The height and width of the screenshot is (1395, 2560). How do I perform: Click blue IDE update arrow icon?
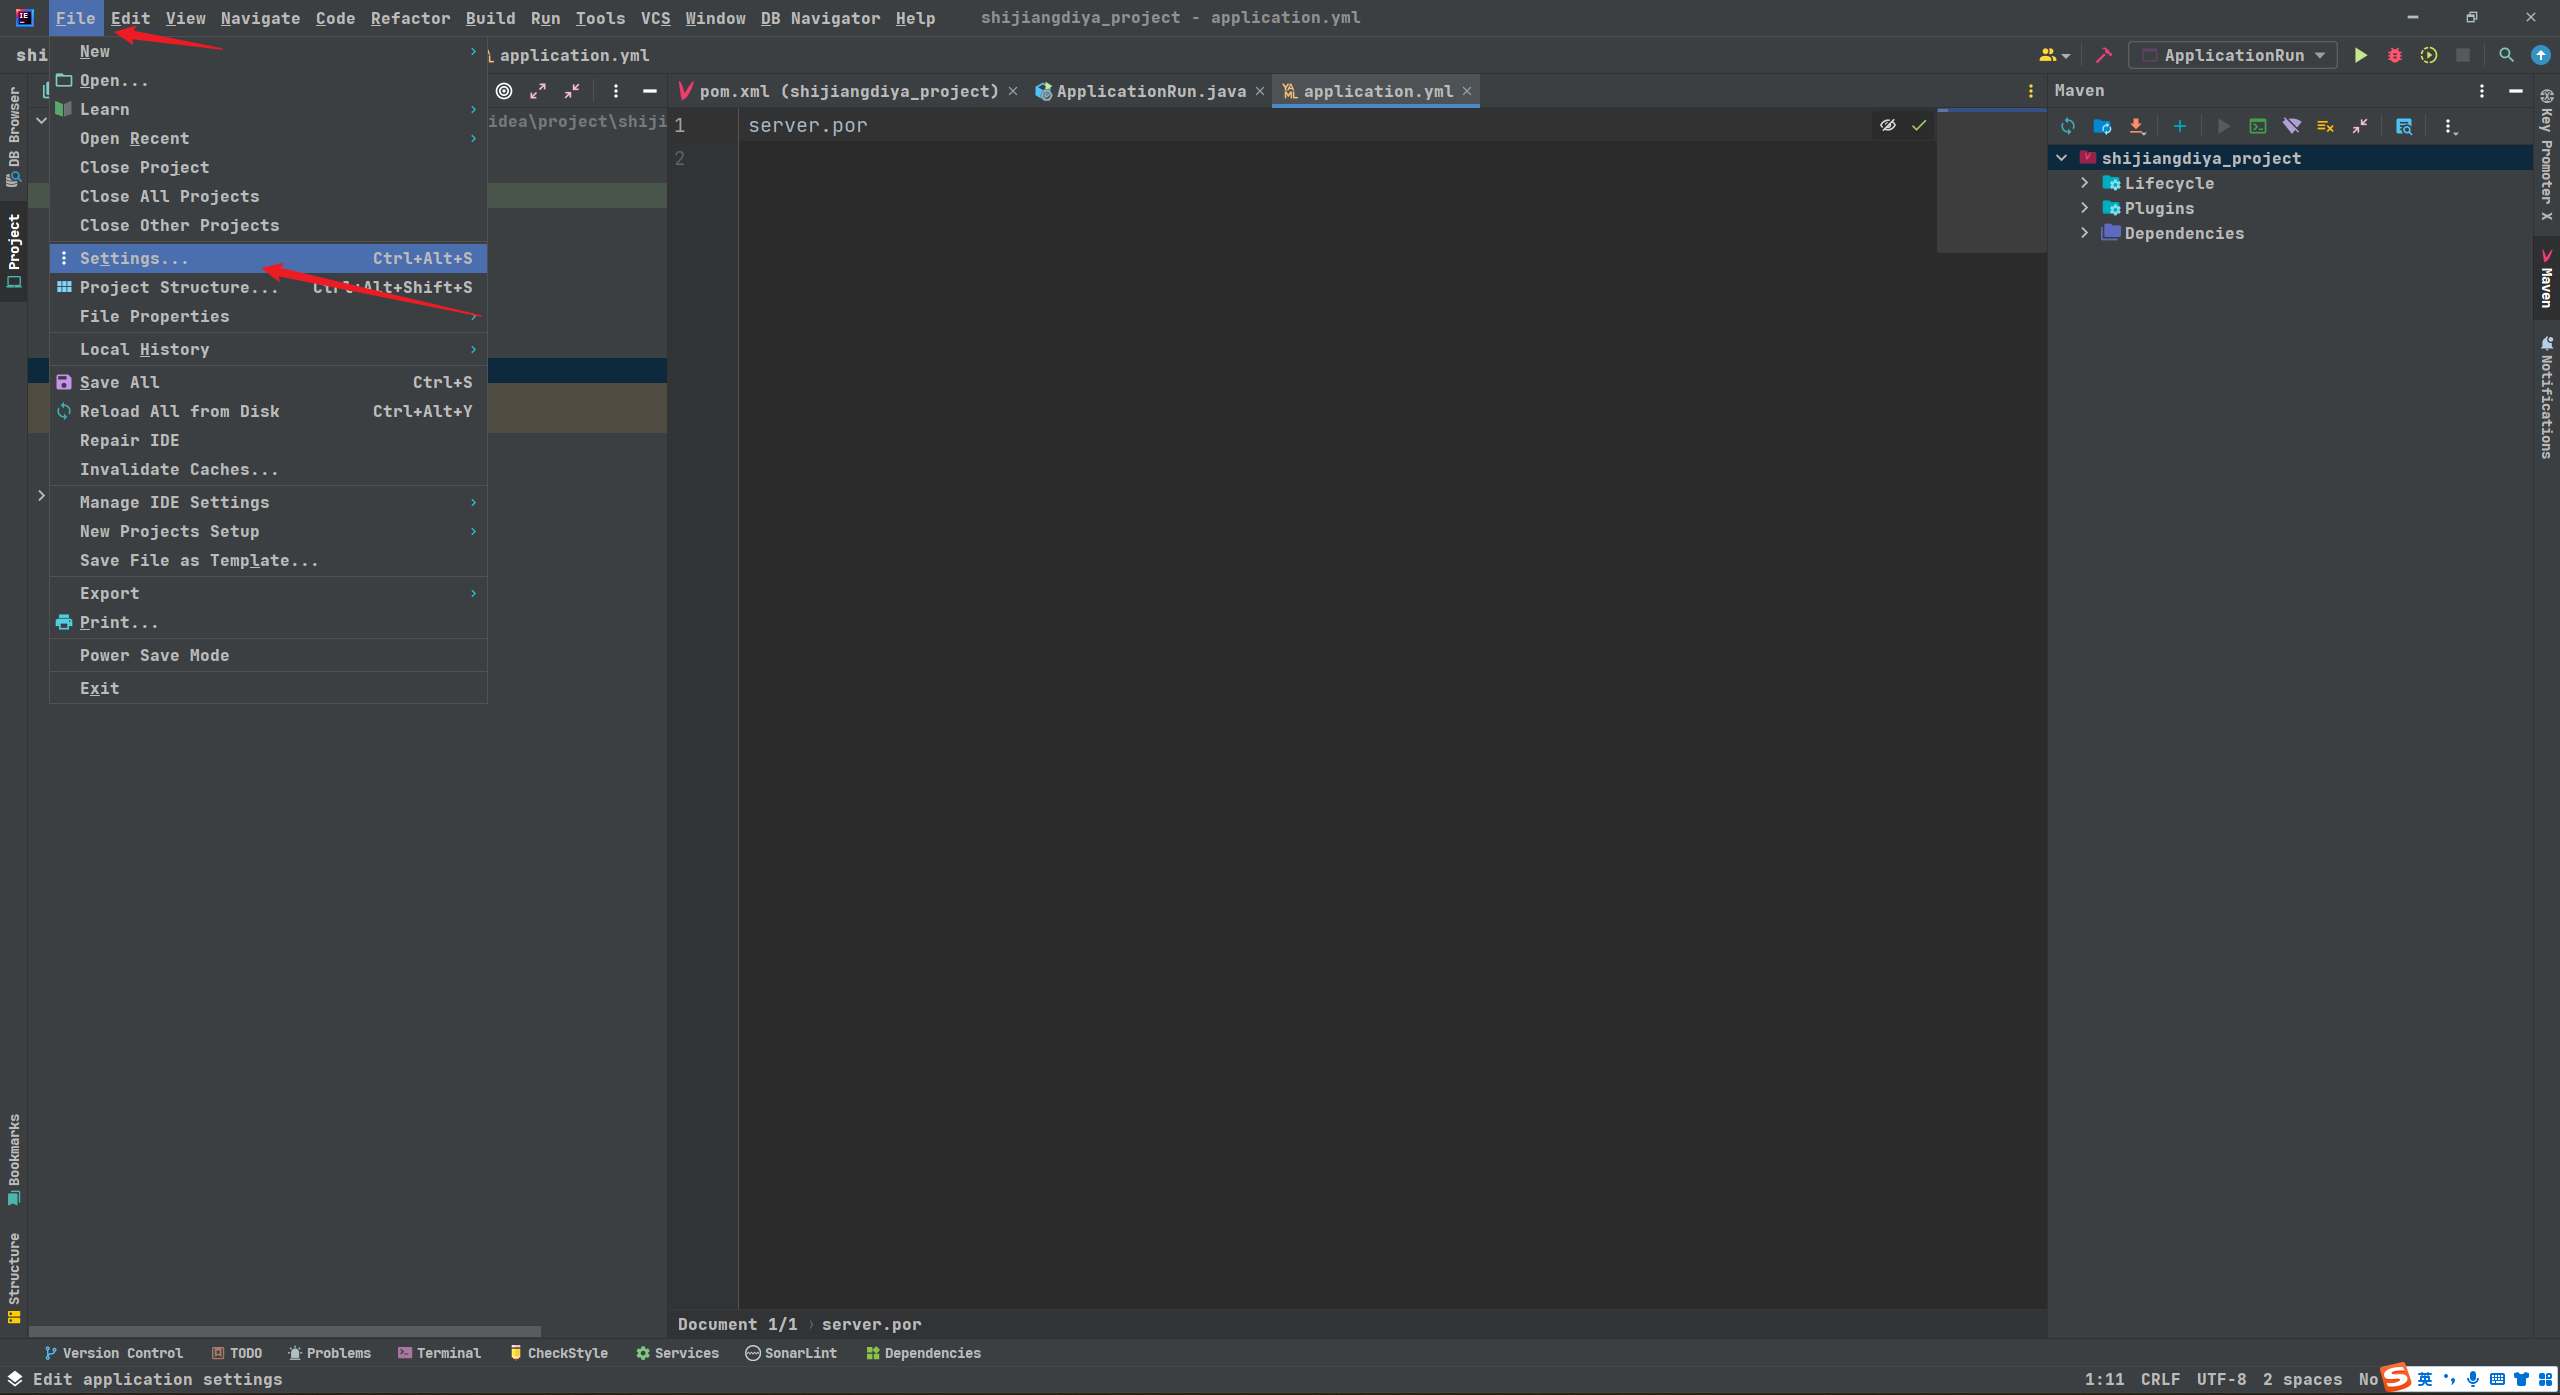tap(2540, 55)
